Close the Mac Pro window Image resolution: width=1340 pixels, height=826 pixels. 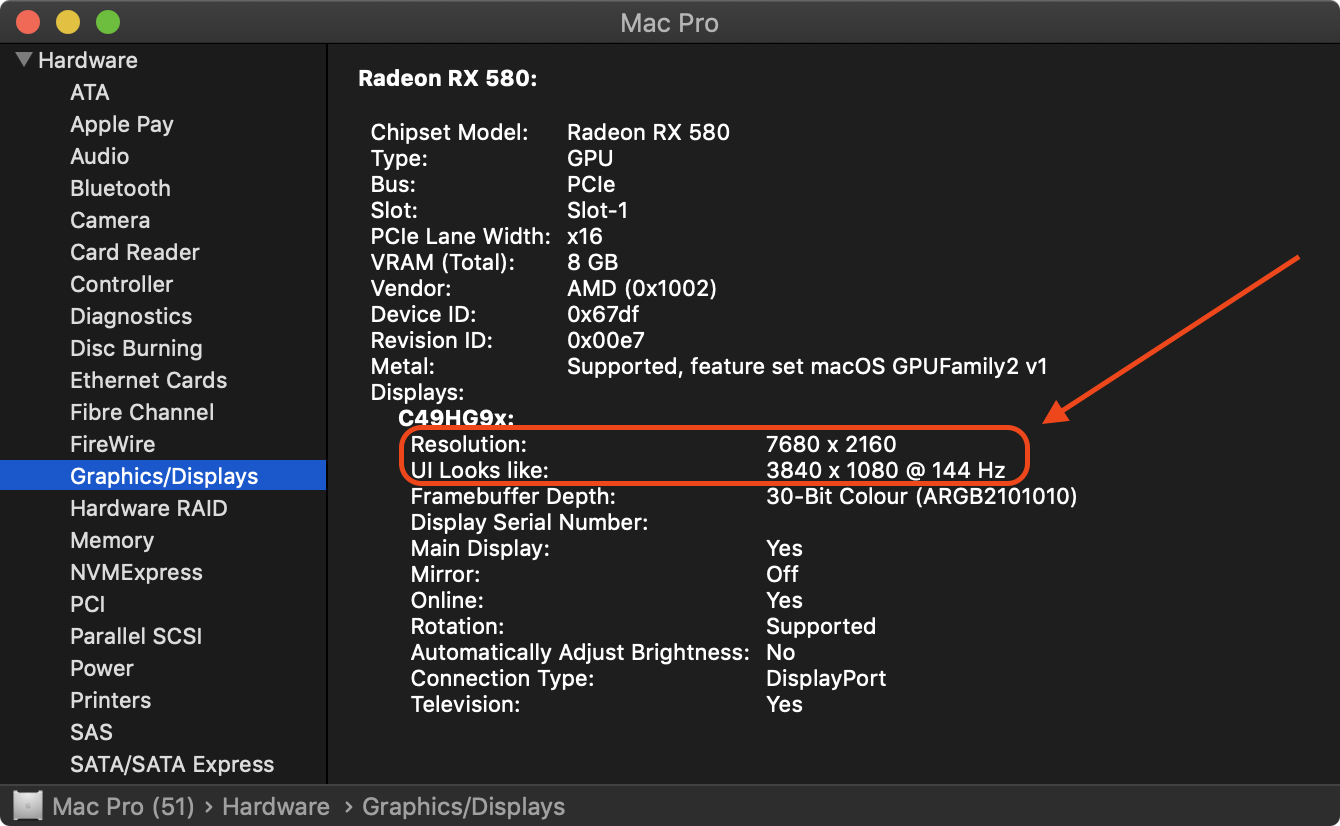pyautogui.click(x=27, y=22)
